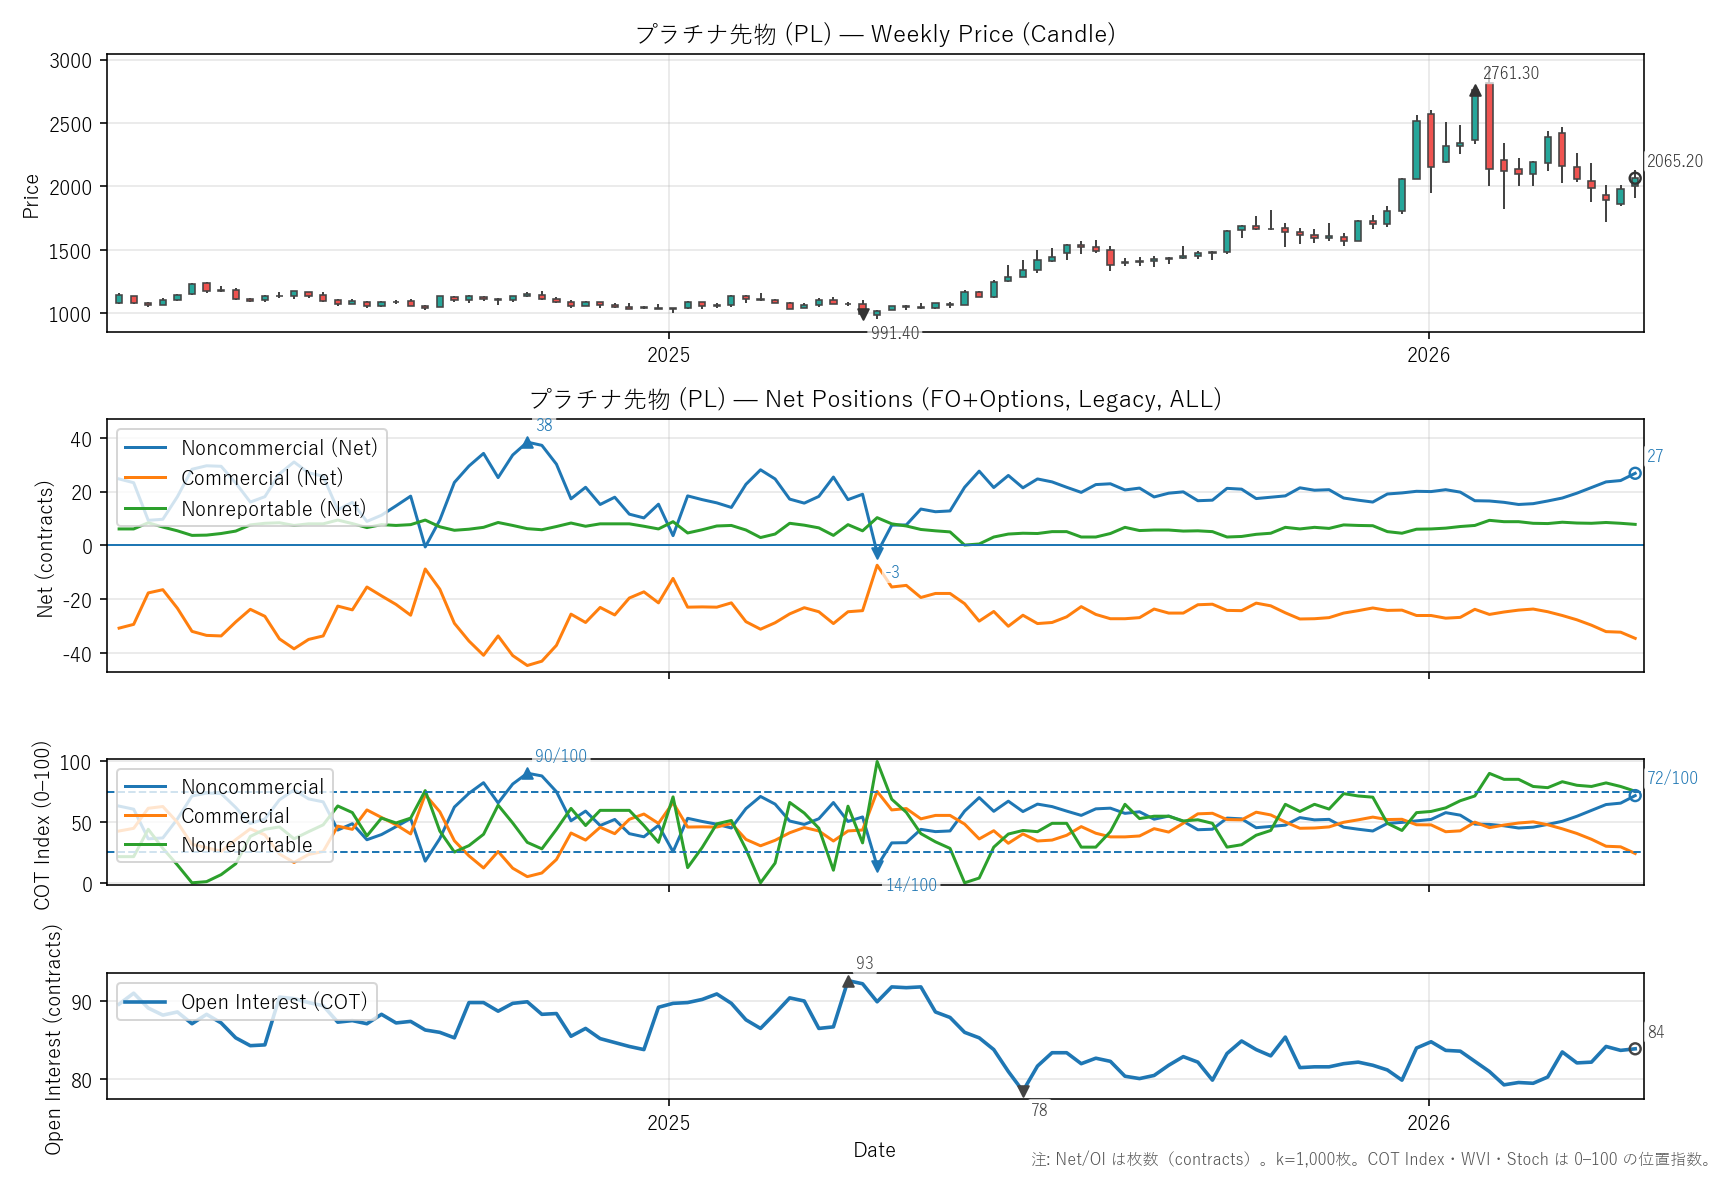Click the open interest low marker at 78
Screen dimensions: 1728x1180
(x=1023, y=1091)
